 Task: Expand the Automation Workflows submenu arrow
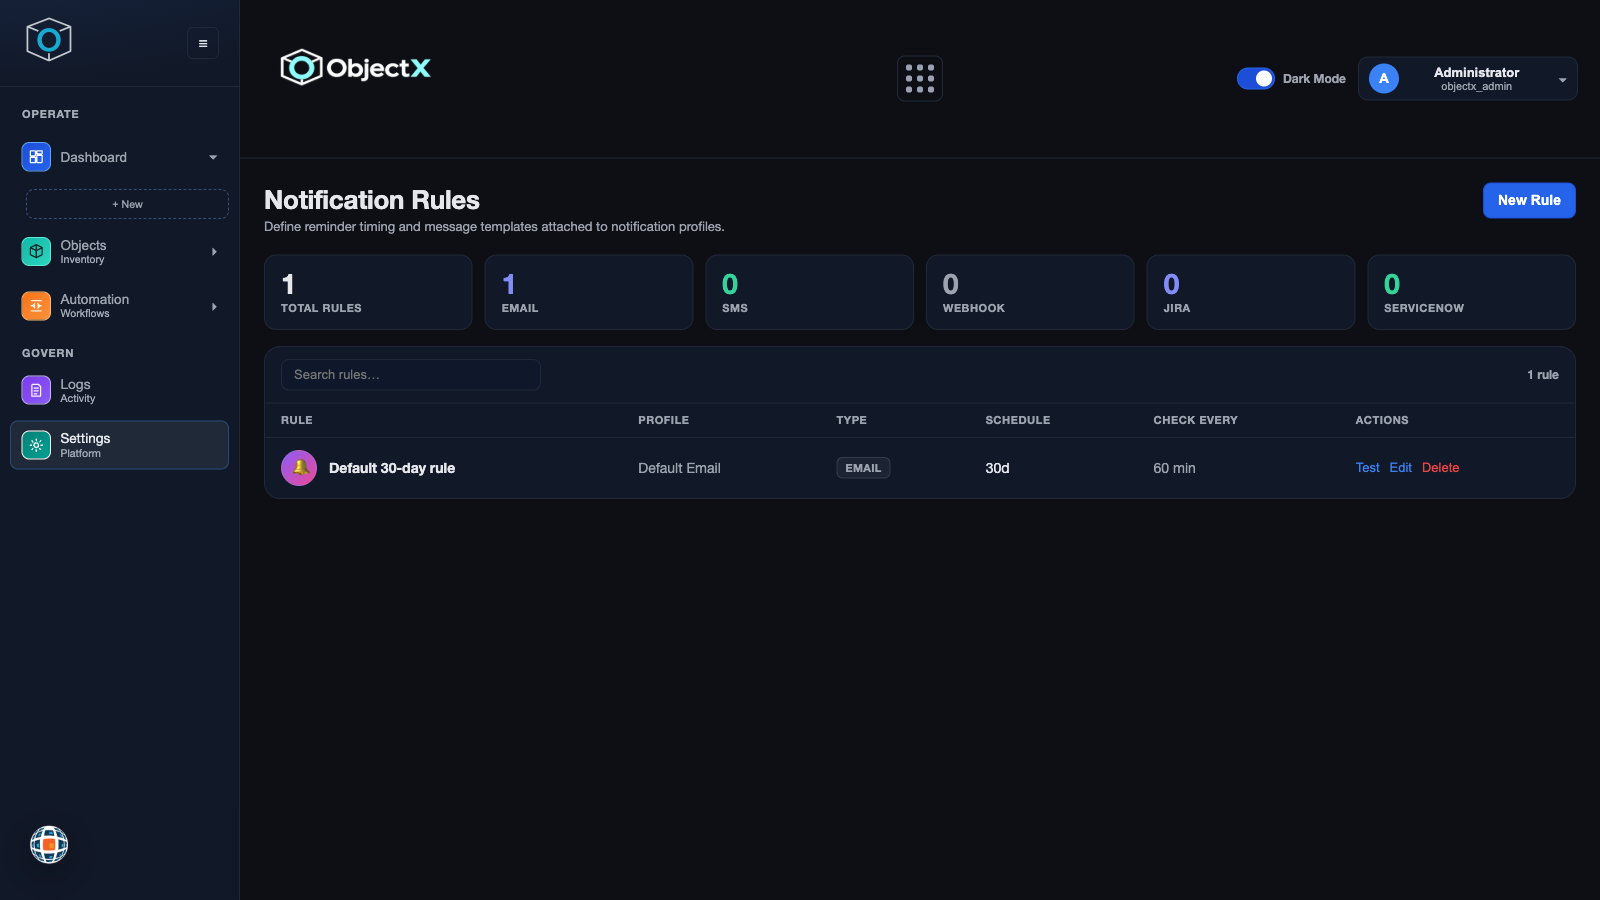click(214, 306)
